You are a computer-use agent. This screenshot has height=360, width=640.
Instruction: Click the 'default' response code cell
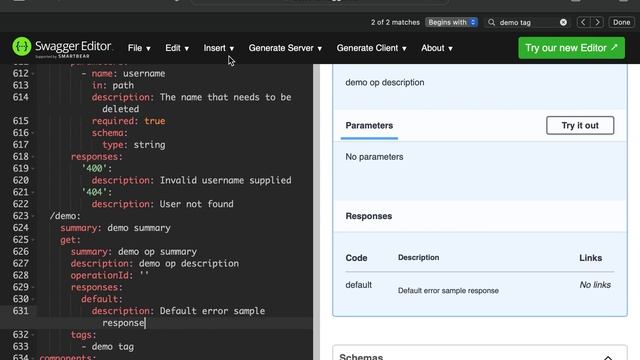[358, 285]
